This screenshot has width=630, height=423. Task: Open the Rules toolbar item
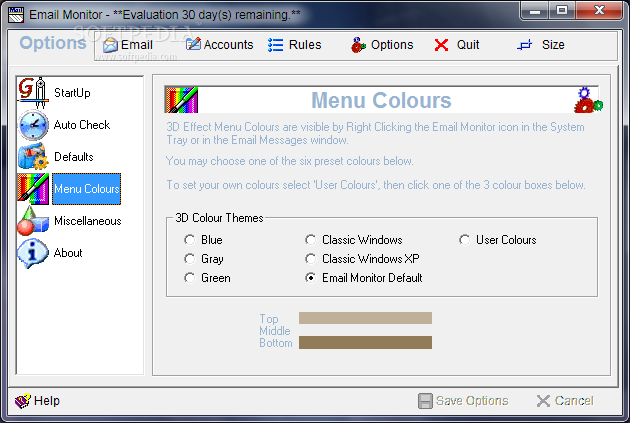305,45
